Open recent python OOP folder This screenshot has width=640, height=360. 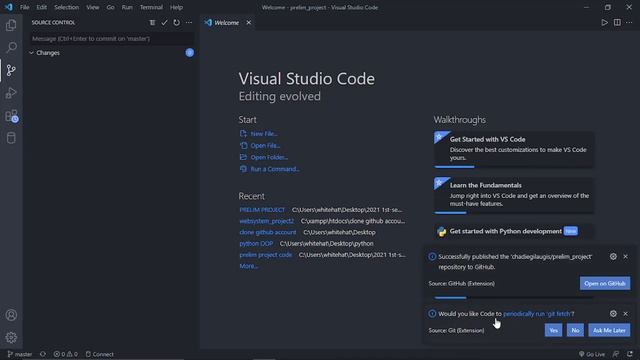(256, 243)
